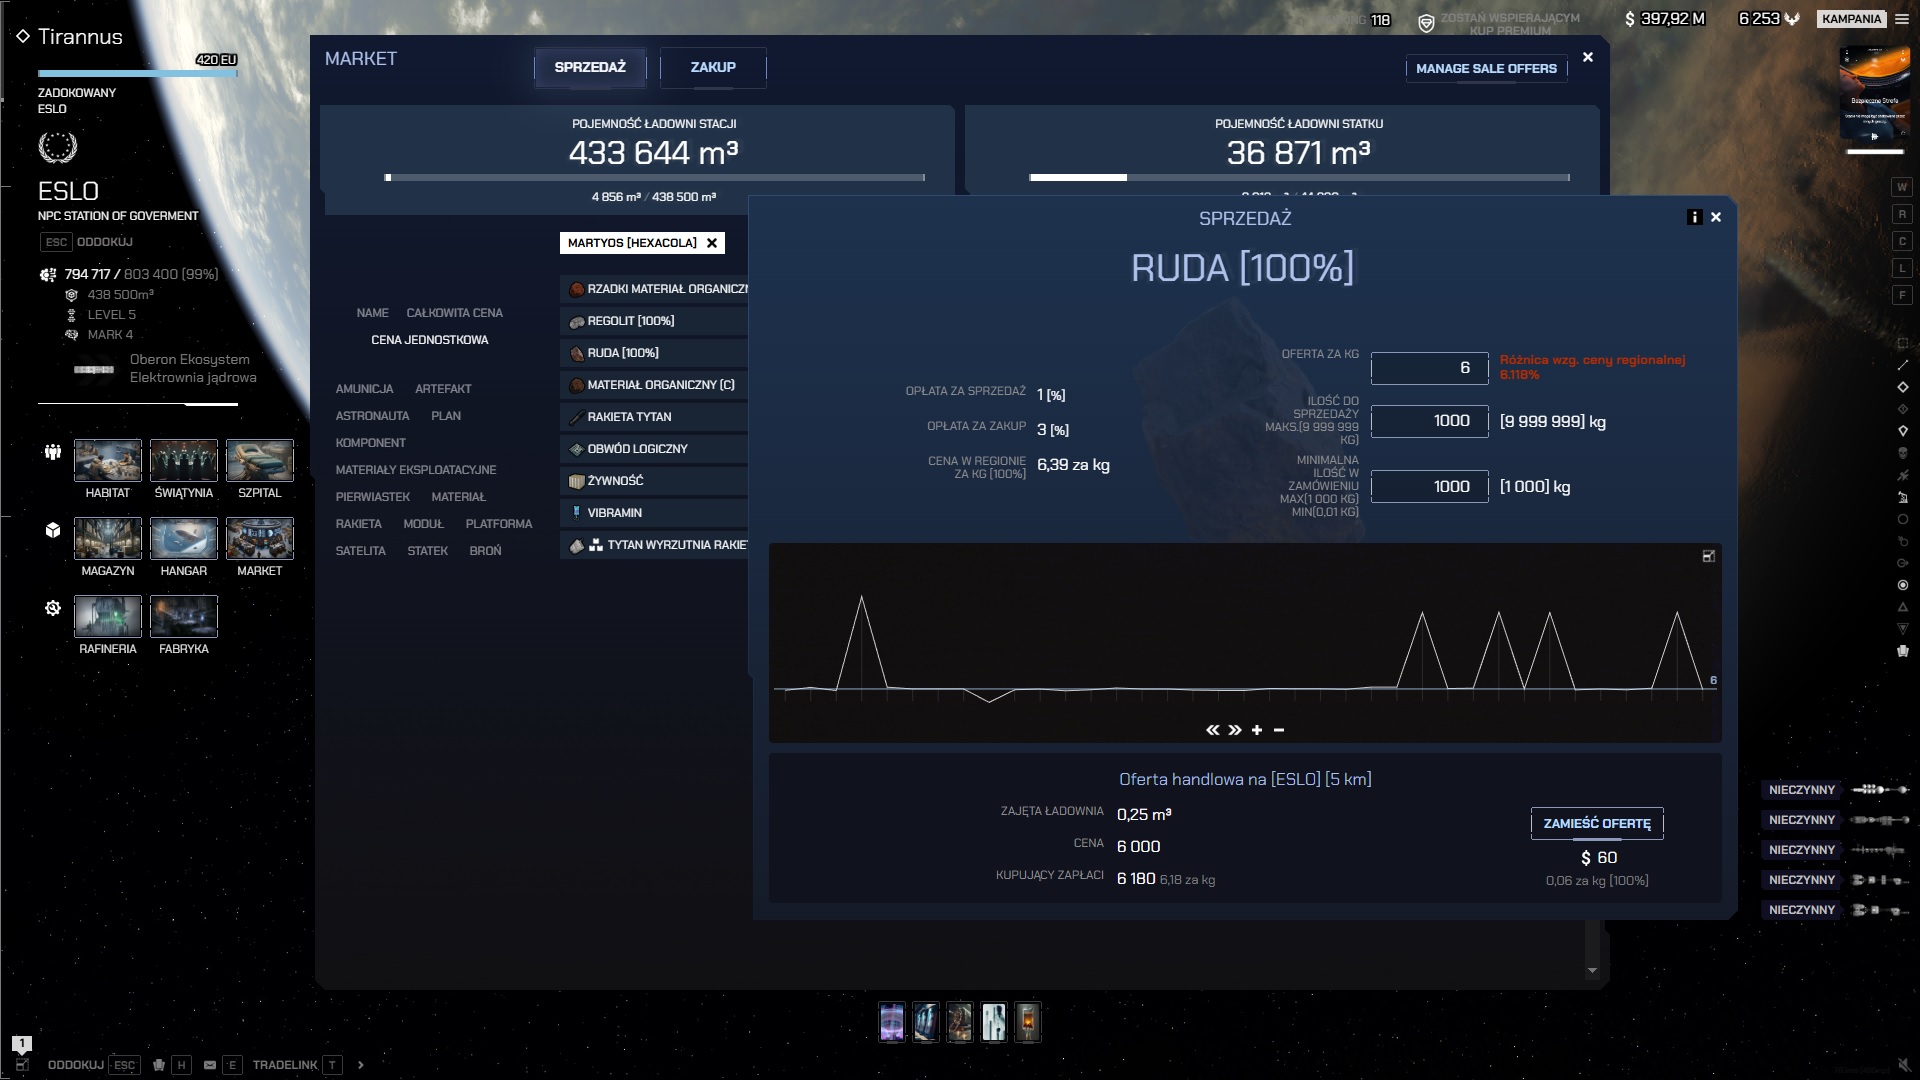Open the Habitat station module

tap(107, 461)
